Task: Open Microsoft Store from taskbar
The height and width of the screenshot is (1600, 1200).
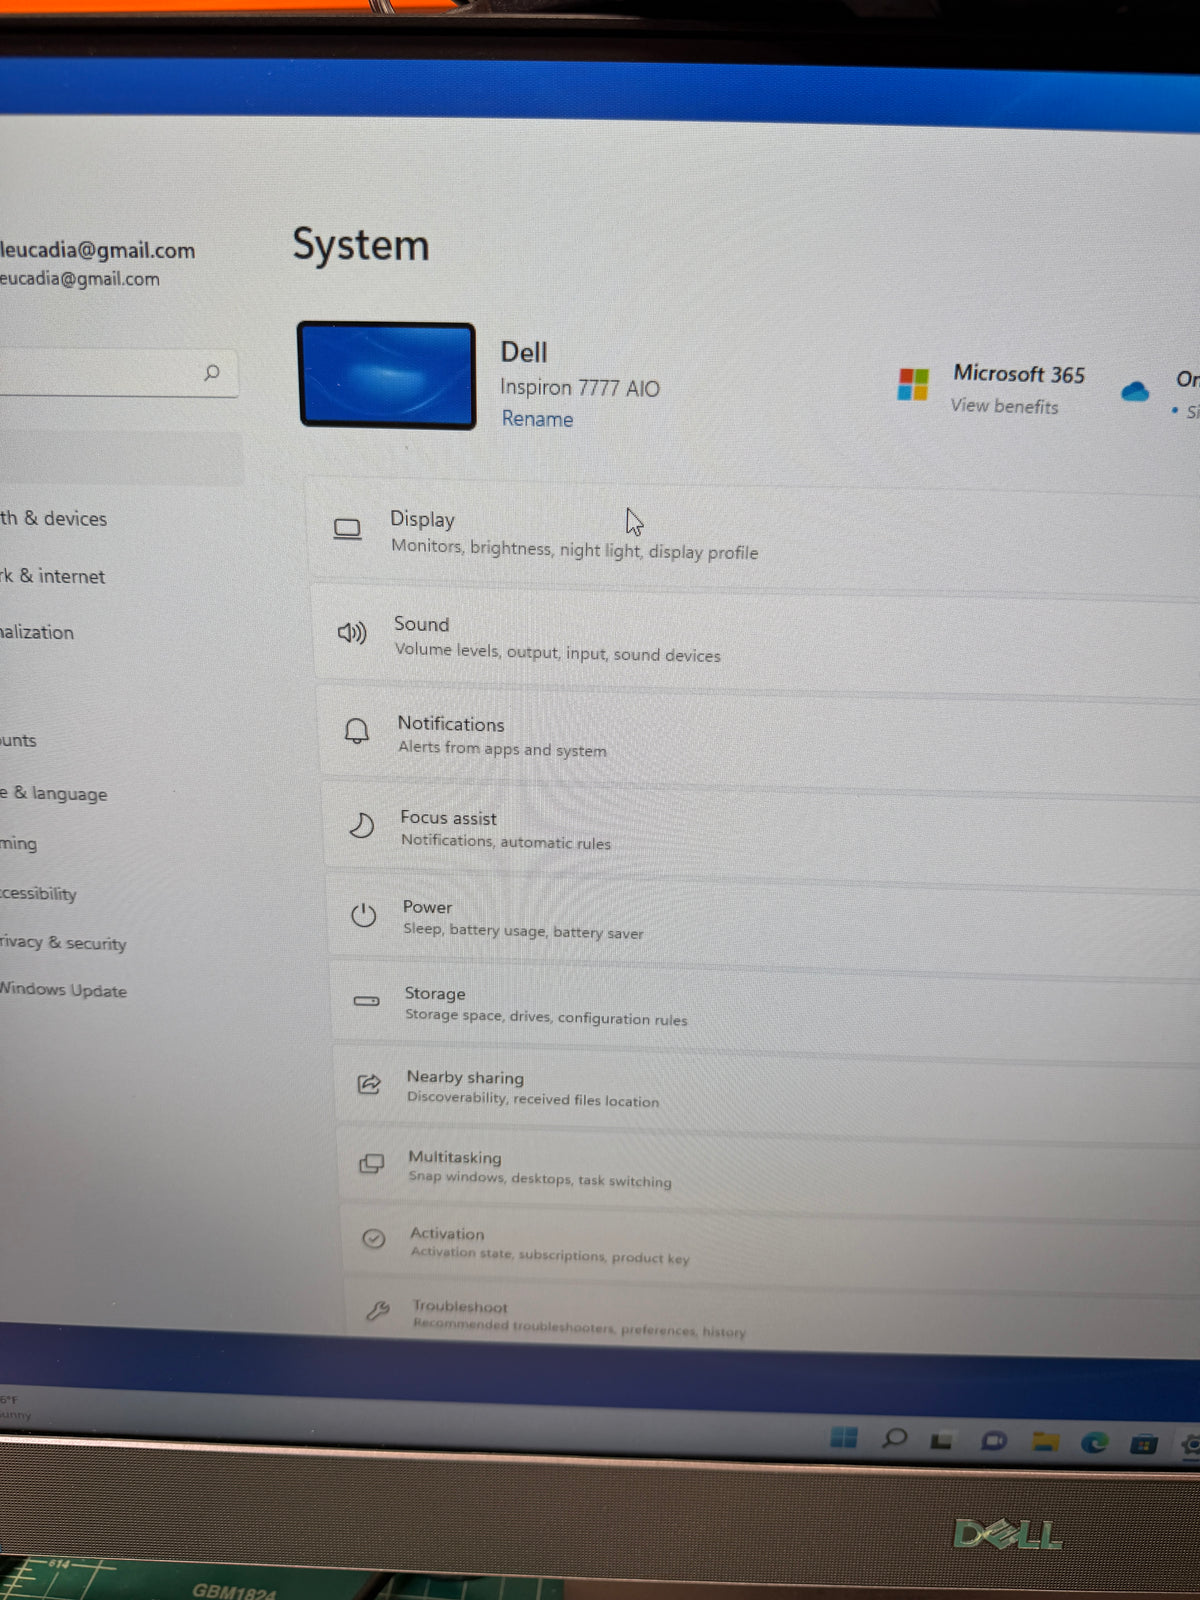Action: [1144, 1443]
